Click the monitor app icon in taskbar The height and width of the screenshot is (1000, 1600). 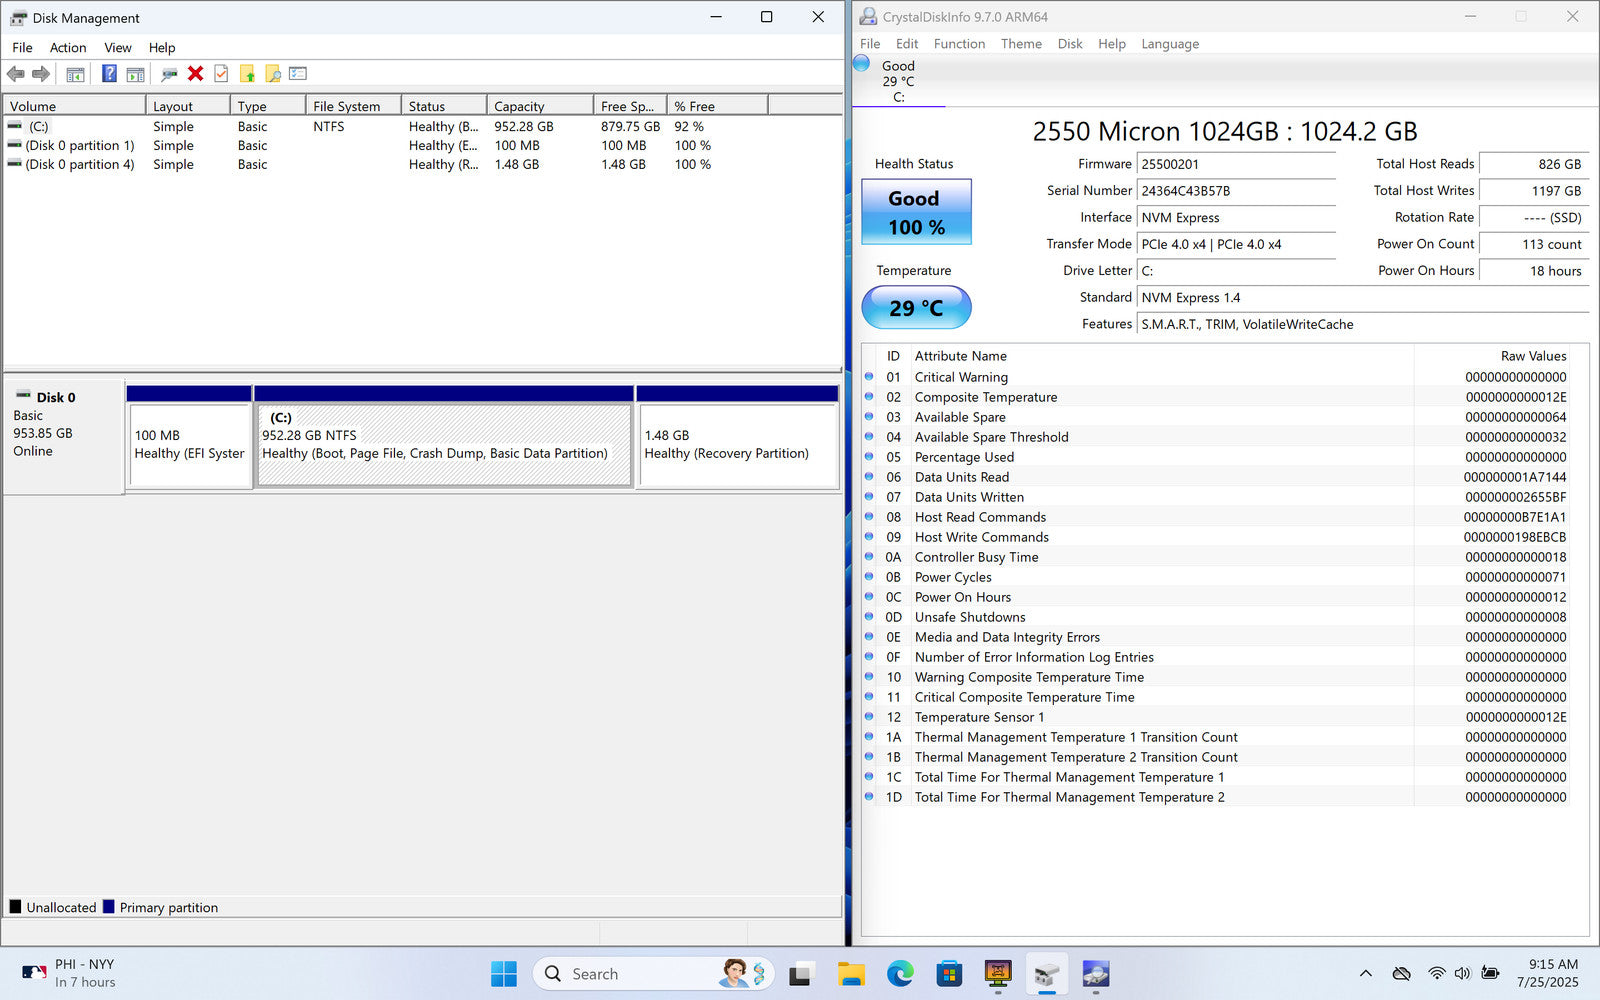coord(998,974)
